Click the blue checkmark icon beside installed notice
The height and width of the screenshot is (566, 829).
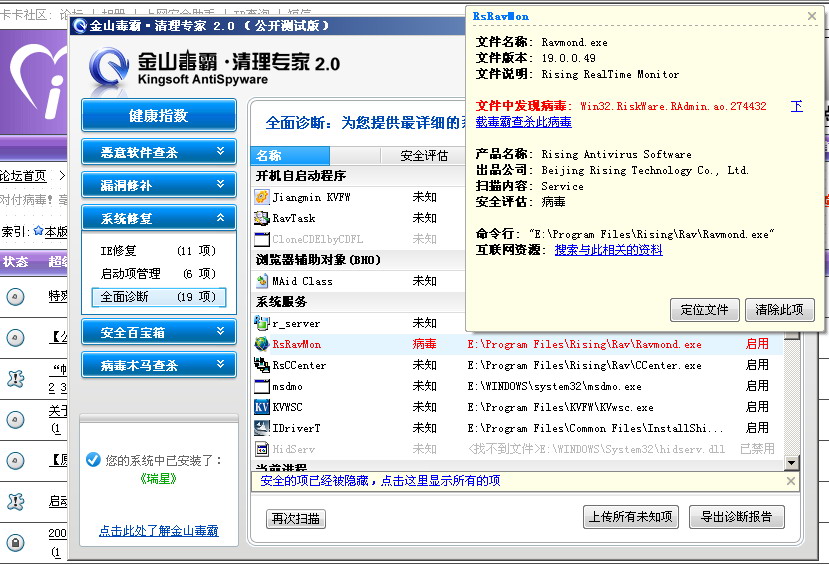point(93,460)
